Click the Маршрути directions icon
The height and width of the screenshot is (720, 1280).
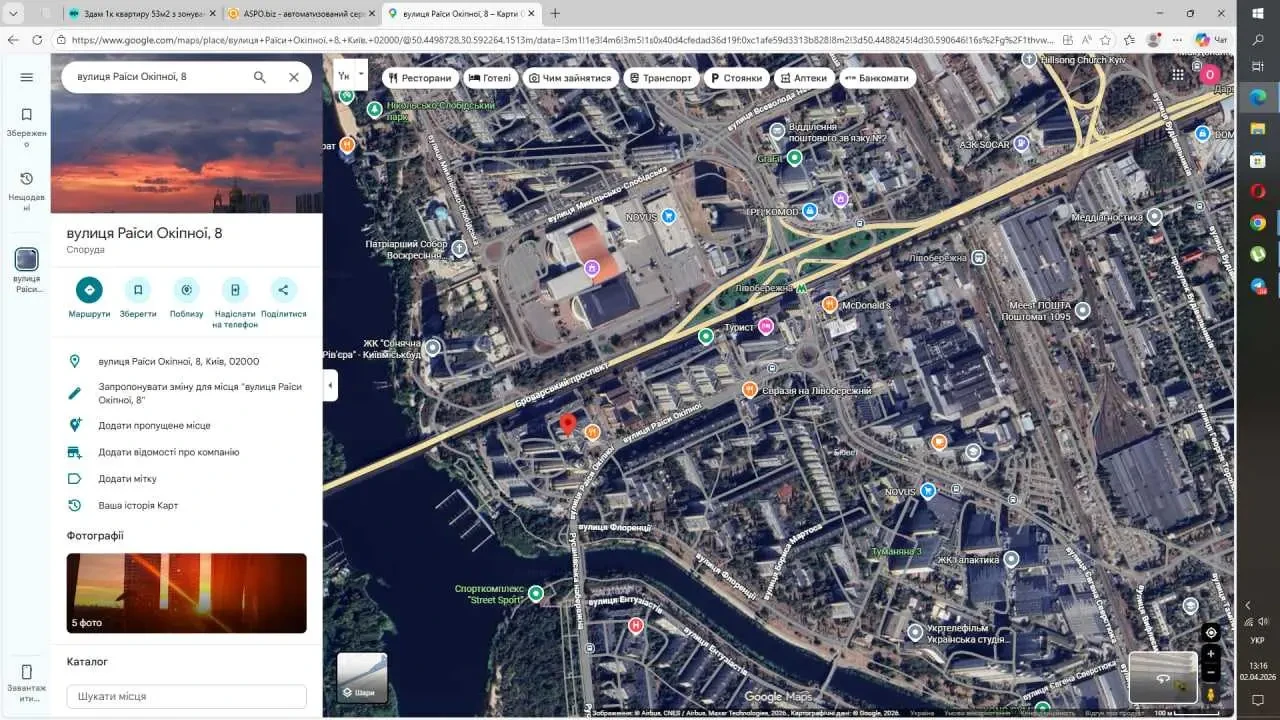(x=89, y=290)
